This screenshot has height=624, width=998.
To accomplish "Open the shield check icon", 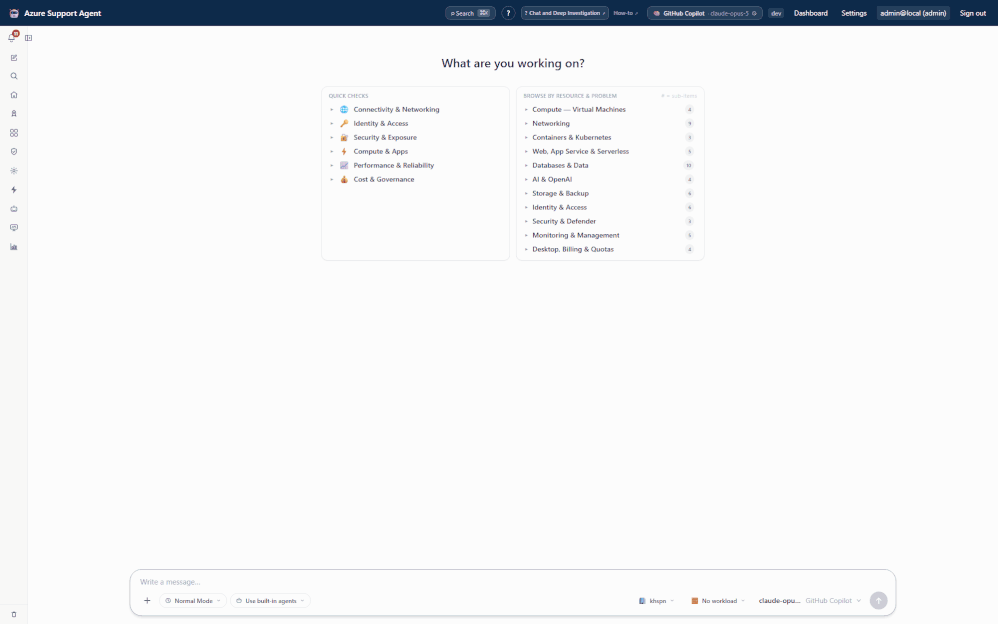I will tap(14, 152).
